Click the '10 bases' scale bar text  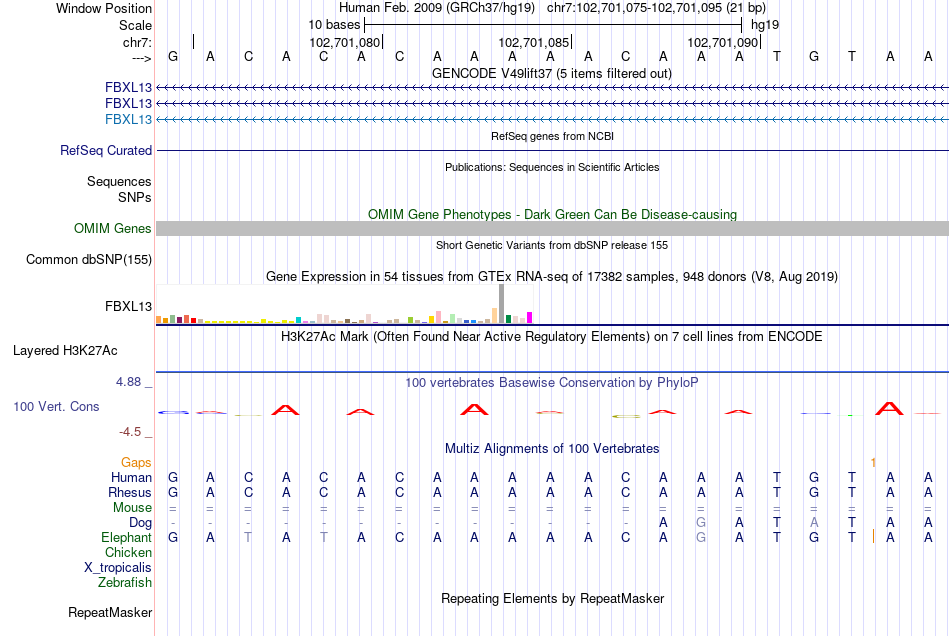pos(334,25)
